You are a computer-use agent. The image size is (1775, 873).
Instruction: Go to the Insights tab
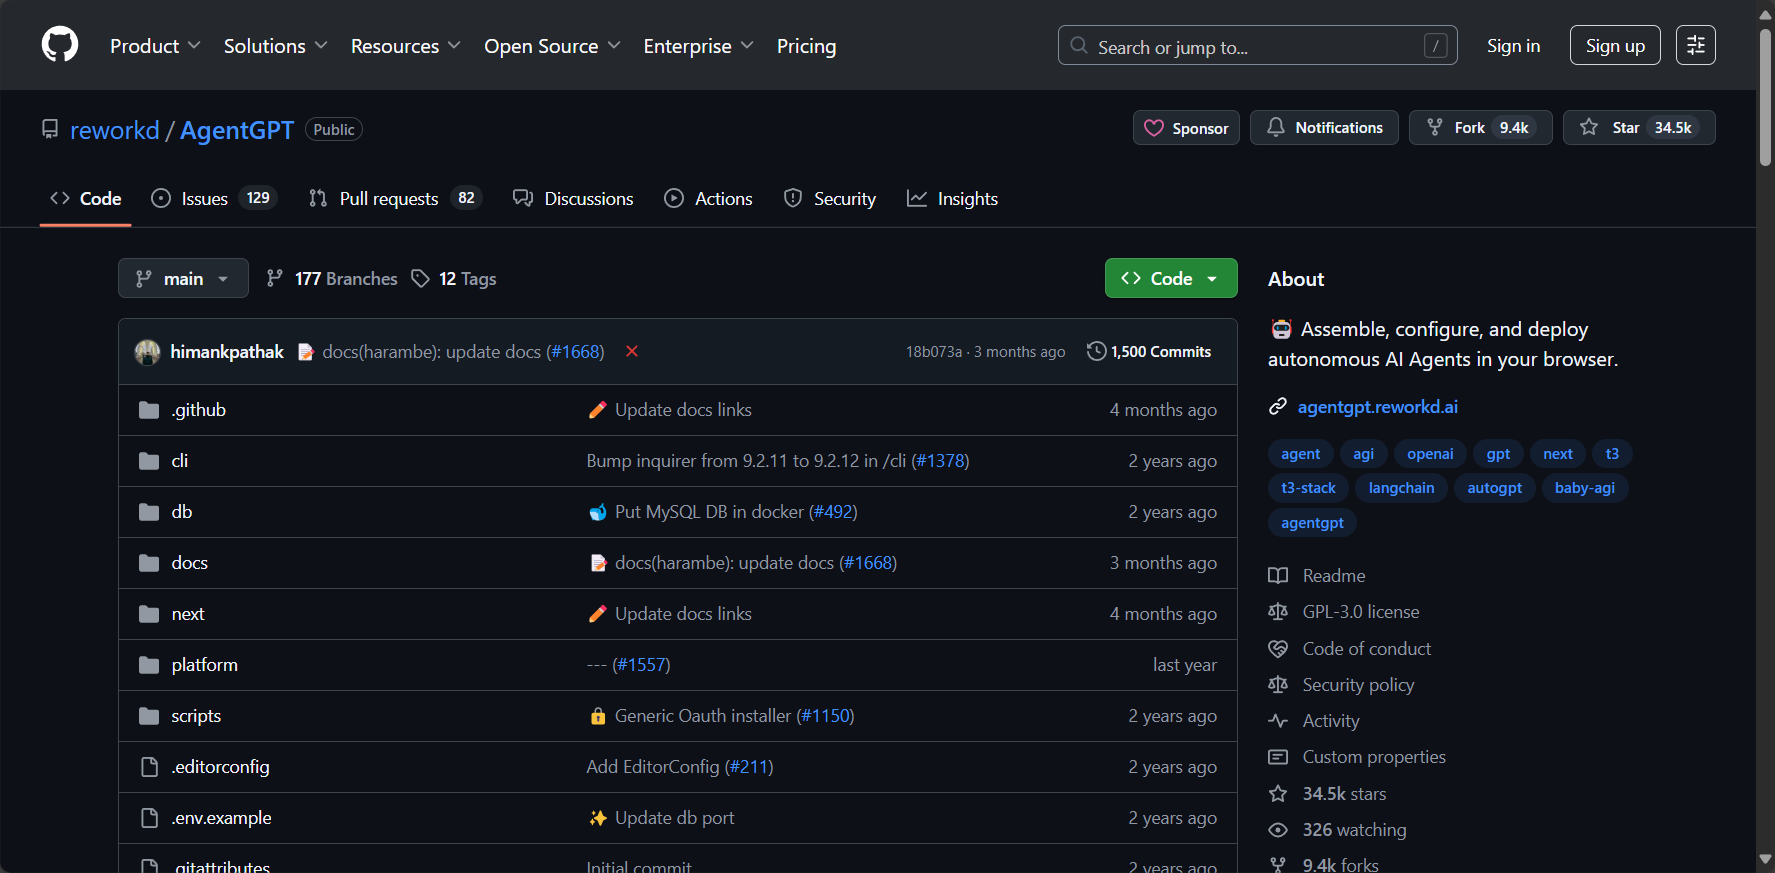(x=952, y=198)
